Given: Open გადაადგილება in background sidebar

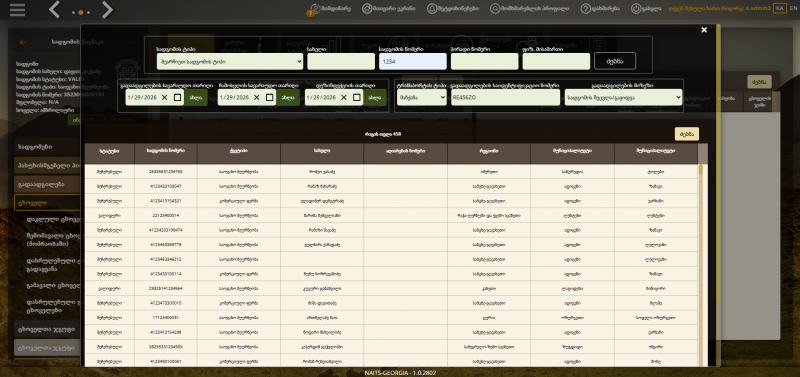Looking at the screenshot, I should [x=47, y=184].
